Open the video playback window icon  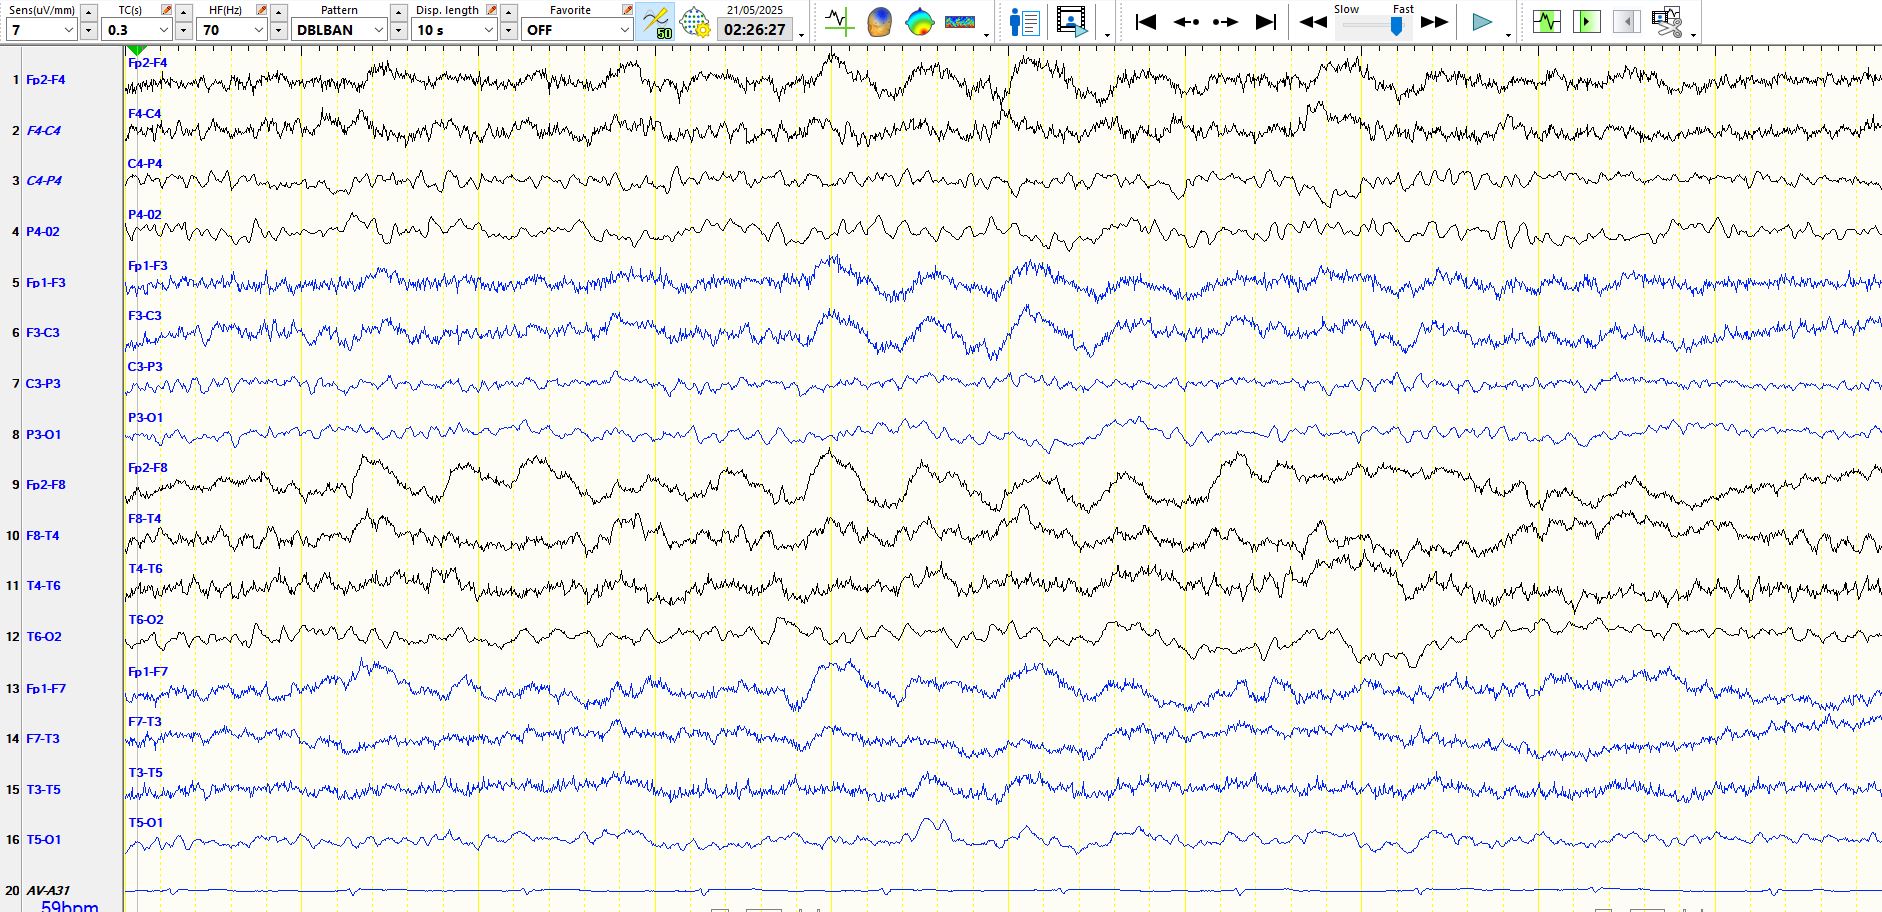1072,22
